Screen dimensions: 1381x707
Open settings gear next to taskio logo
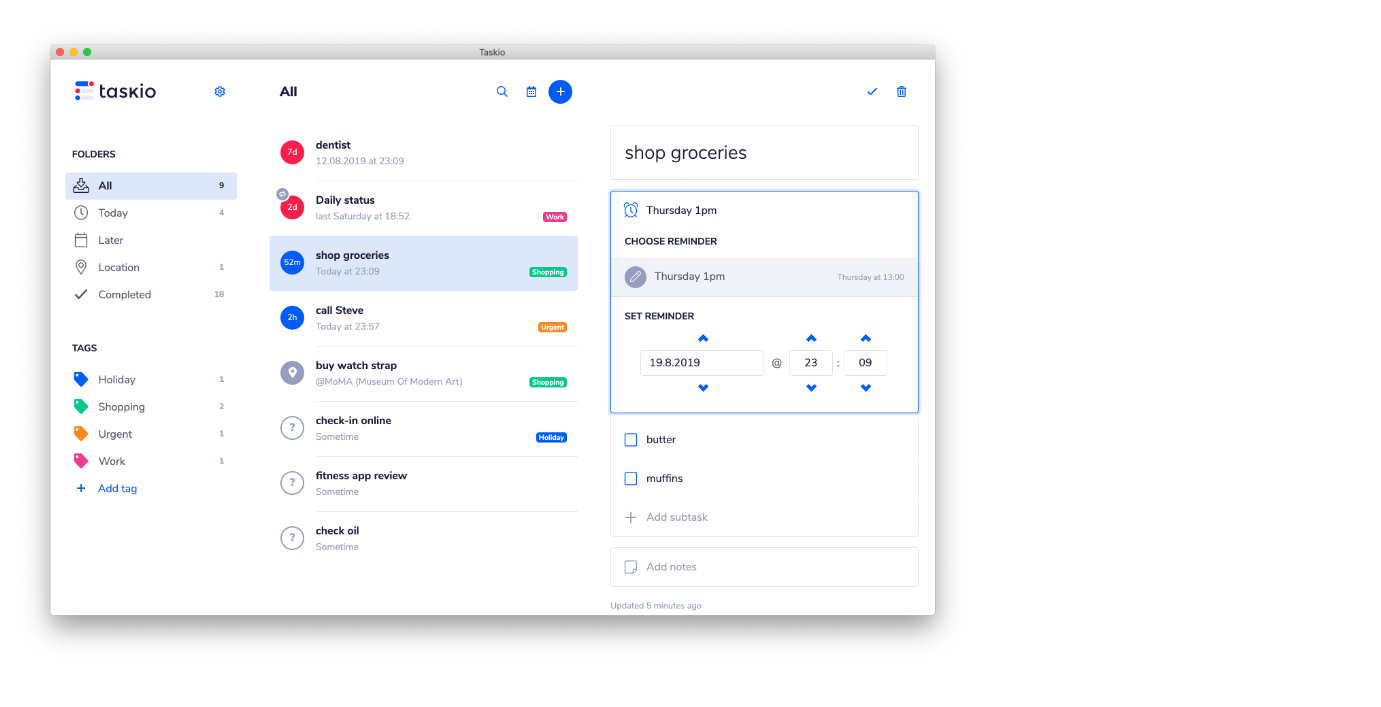point(220,91)
